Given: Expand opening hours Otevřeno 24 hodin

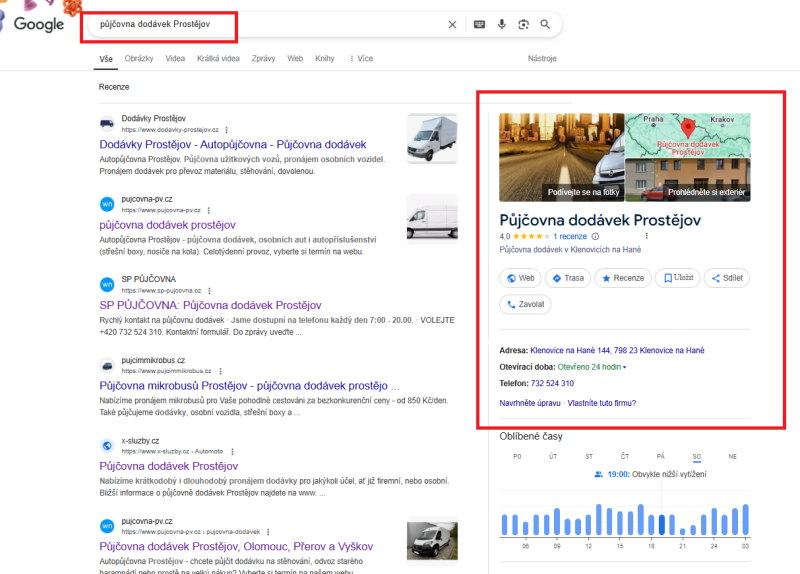Looking at the screenshot, I should point(592,367).
